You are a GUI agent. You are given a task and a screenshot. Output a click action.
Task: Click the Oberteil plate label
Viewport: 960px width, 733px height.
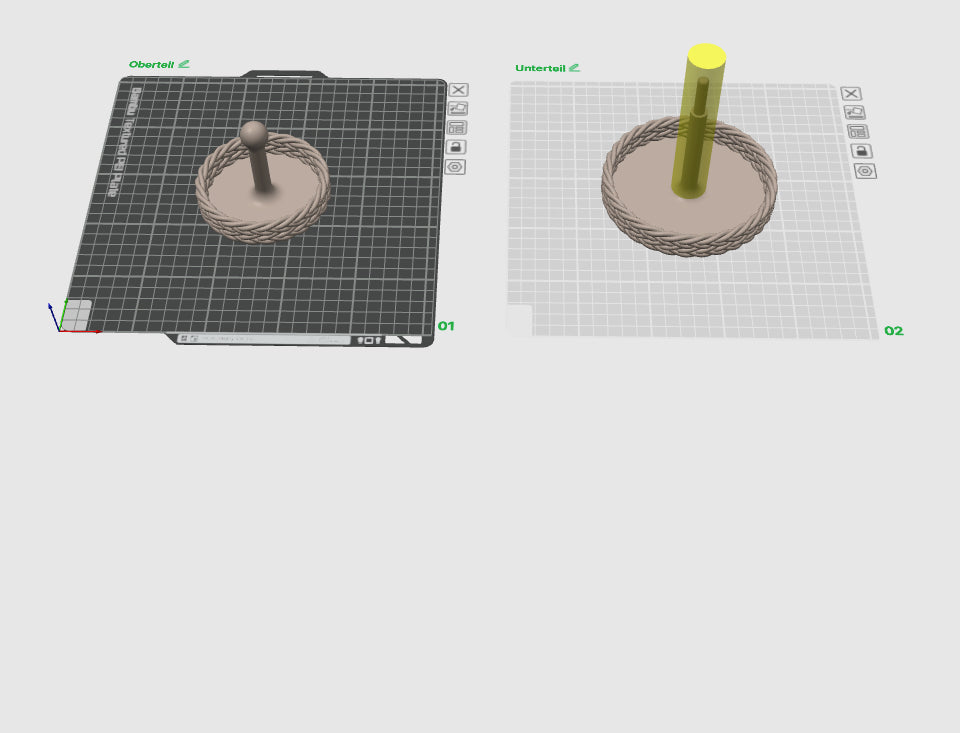[151, 64]
